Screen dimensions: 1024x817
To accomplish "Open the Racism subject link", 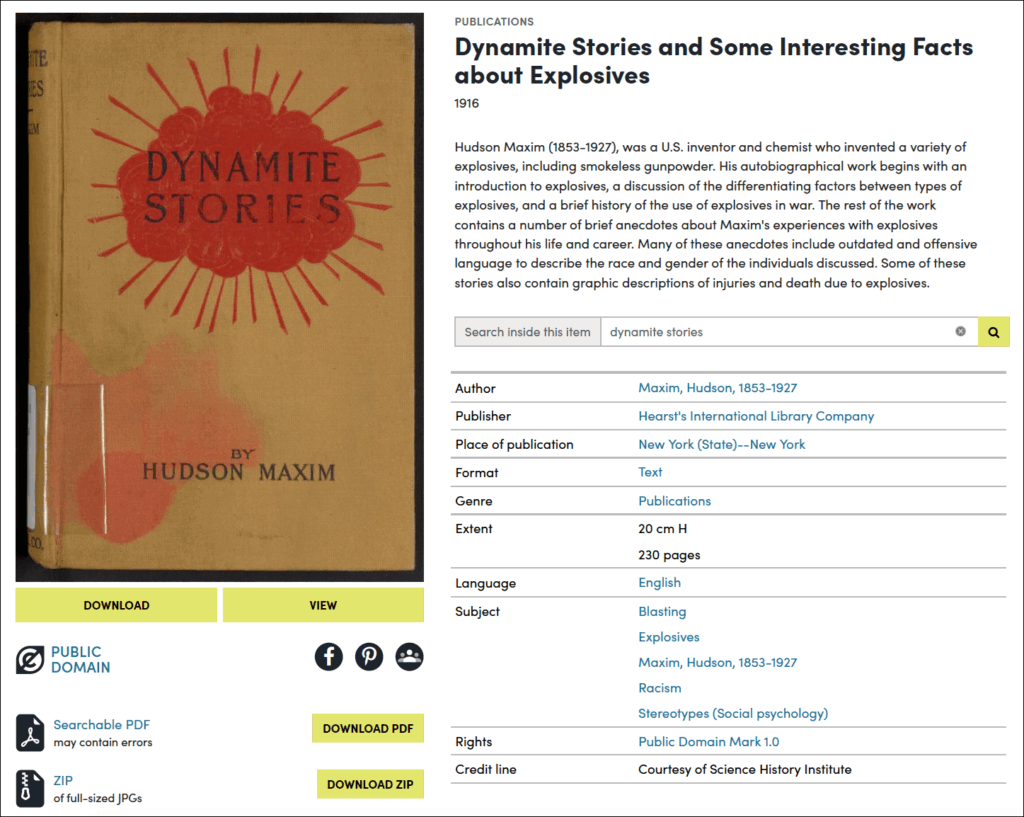I will [660, 688].
